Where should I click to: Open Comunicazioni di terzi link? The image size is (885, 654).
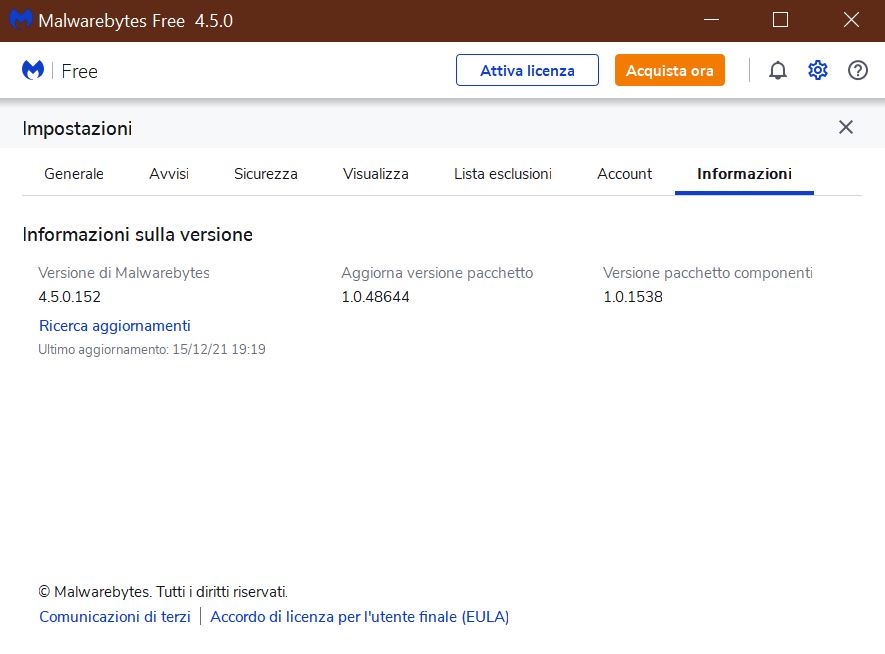coord(115,617)
